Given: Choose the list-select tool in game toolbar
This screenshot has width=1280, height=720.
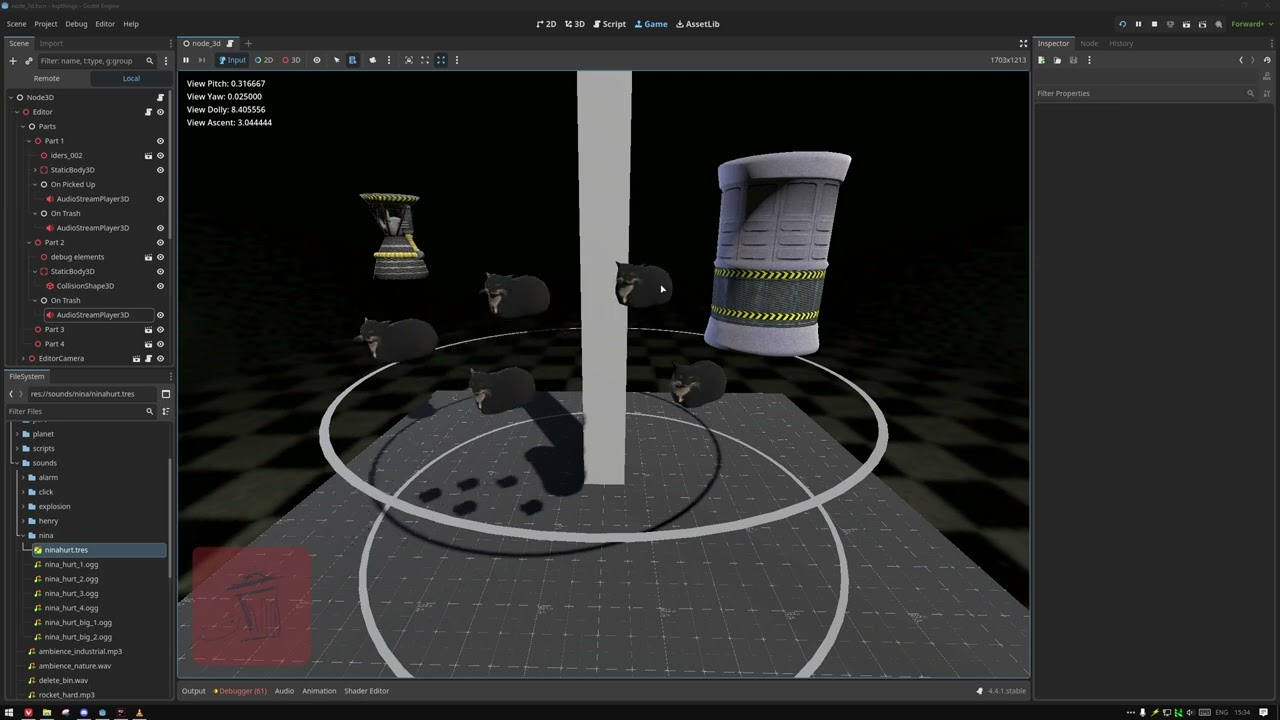Looking at the screenshot, I should pyautogui.click(x=352, y=60).
